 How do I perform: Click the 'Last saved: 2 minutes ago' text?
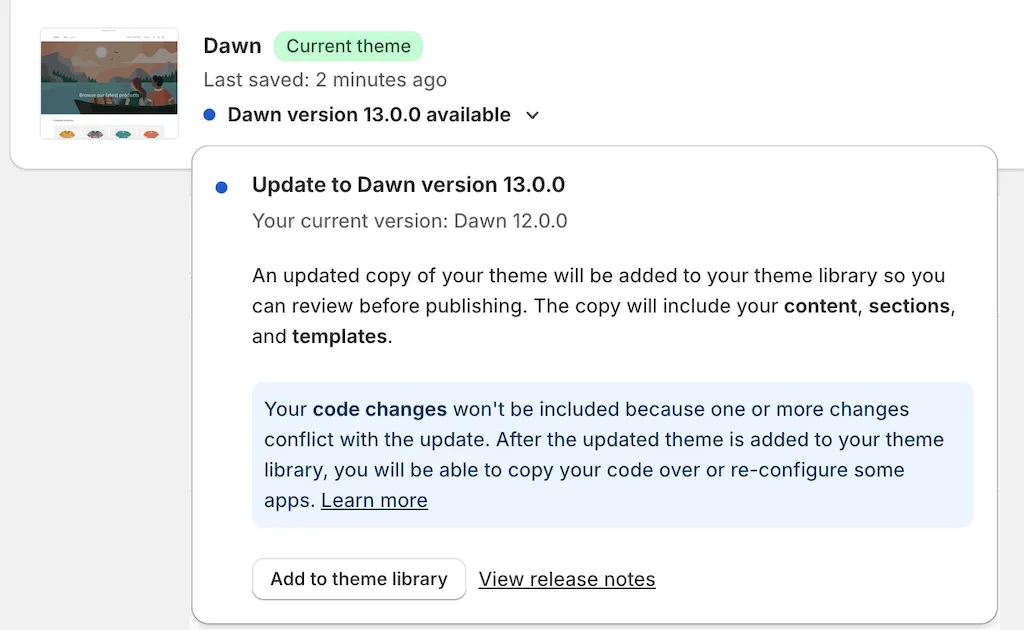pos(325,80)
